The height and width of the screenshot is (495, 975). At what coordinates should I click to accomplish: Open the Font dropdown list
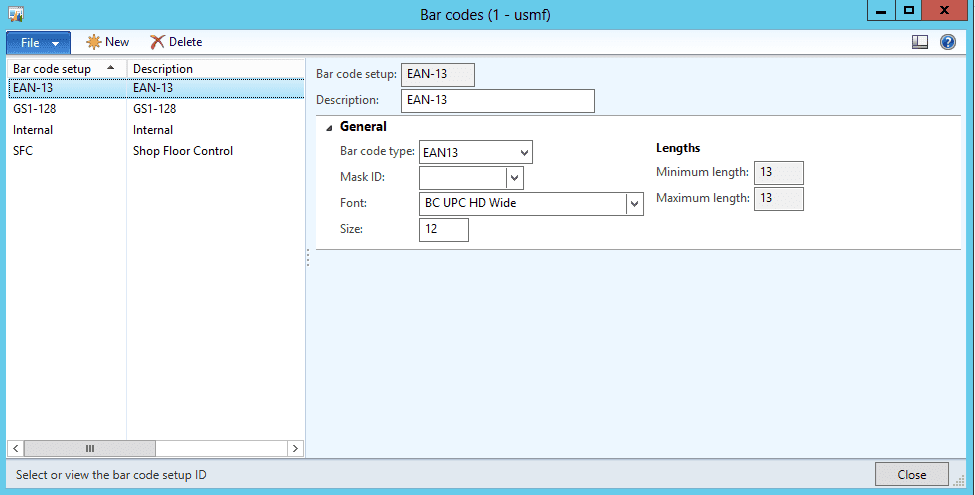[634, 204]
